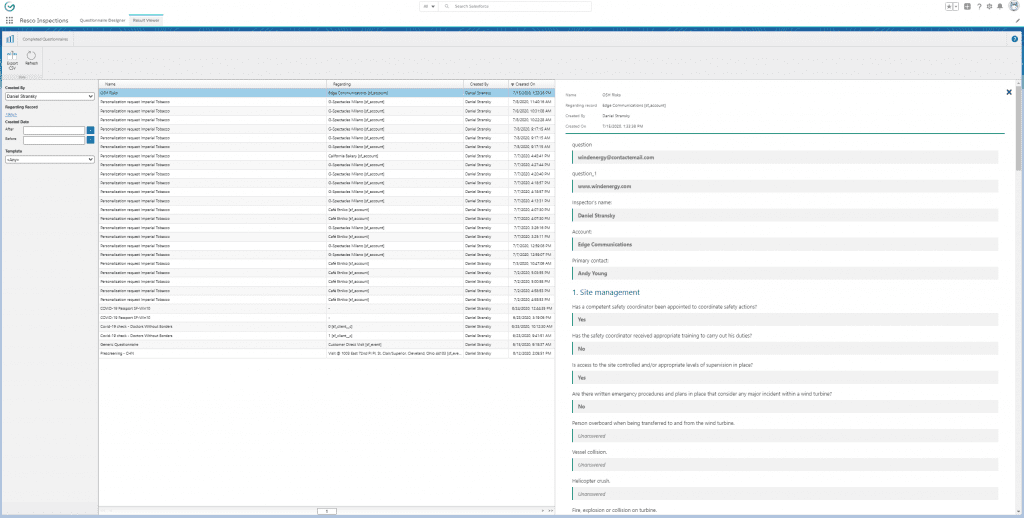The height and width of the screenshot is (518, 1024).
Task: Click the Regarding Record select link
Action: click(x=10, y=115)
